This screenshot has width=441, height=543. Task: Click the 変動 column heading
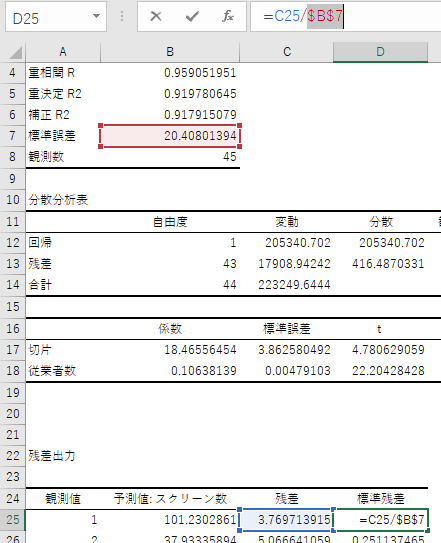tap(287, 222)
